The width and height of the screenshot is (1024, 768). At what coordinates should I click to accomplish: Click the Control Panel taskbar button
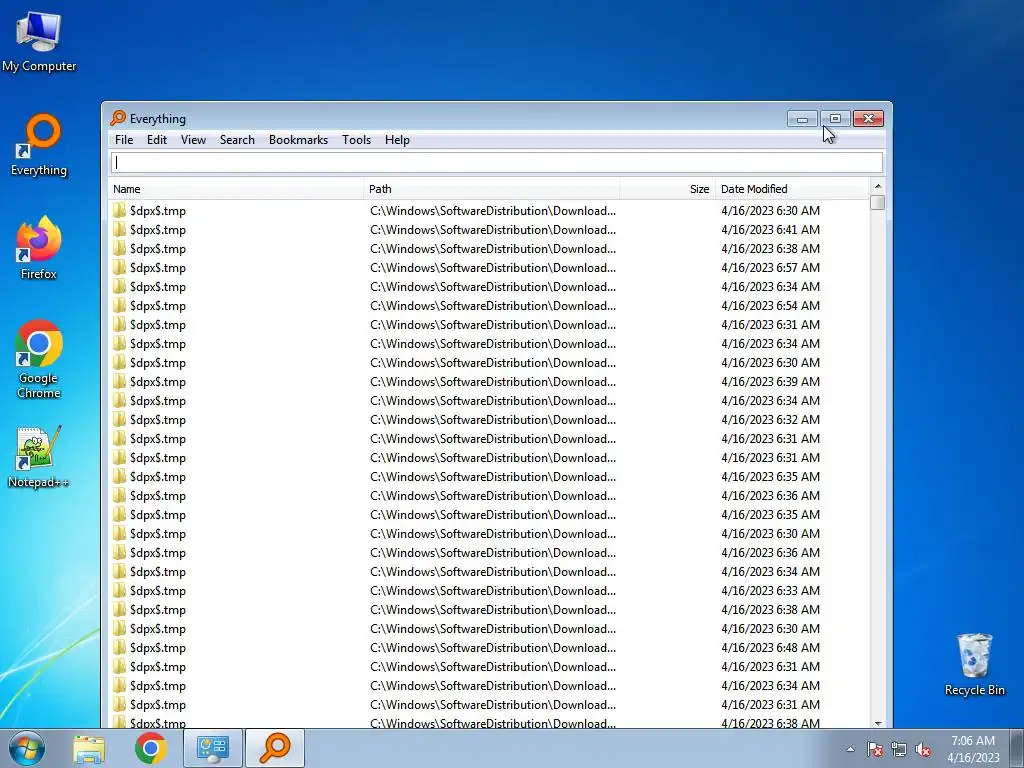click(x=212, y=748)
